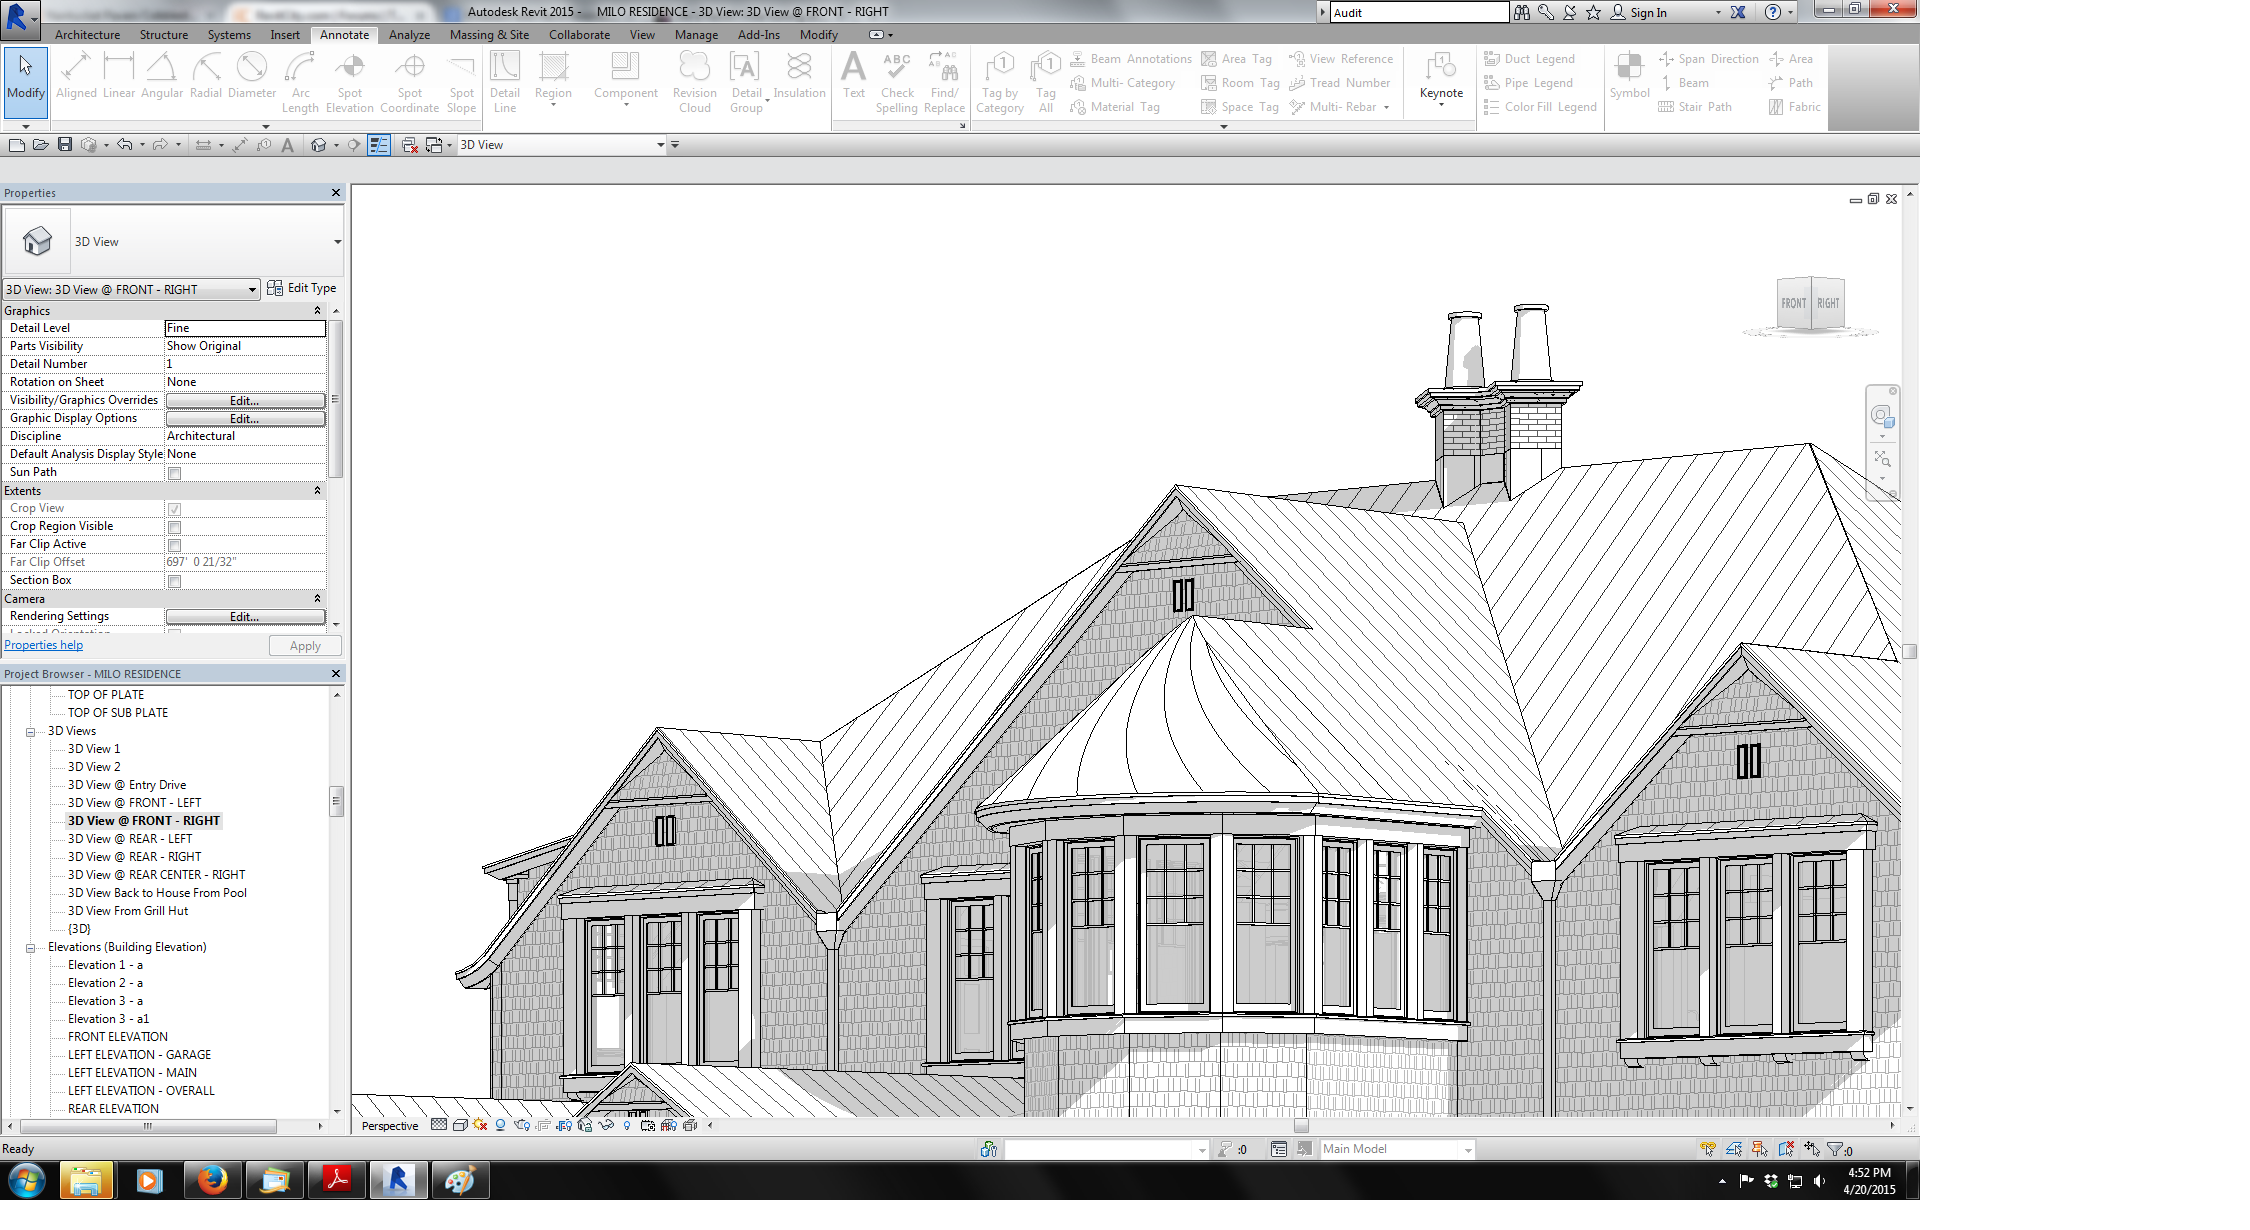Open the Manage ribbon tab
Viewport: 2250px width, 1230px height.
(696, 35)
